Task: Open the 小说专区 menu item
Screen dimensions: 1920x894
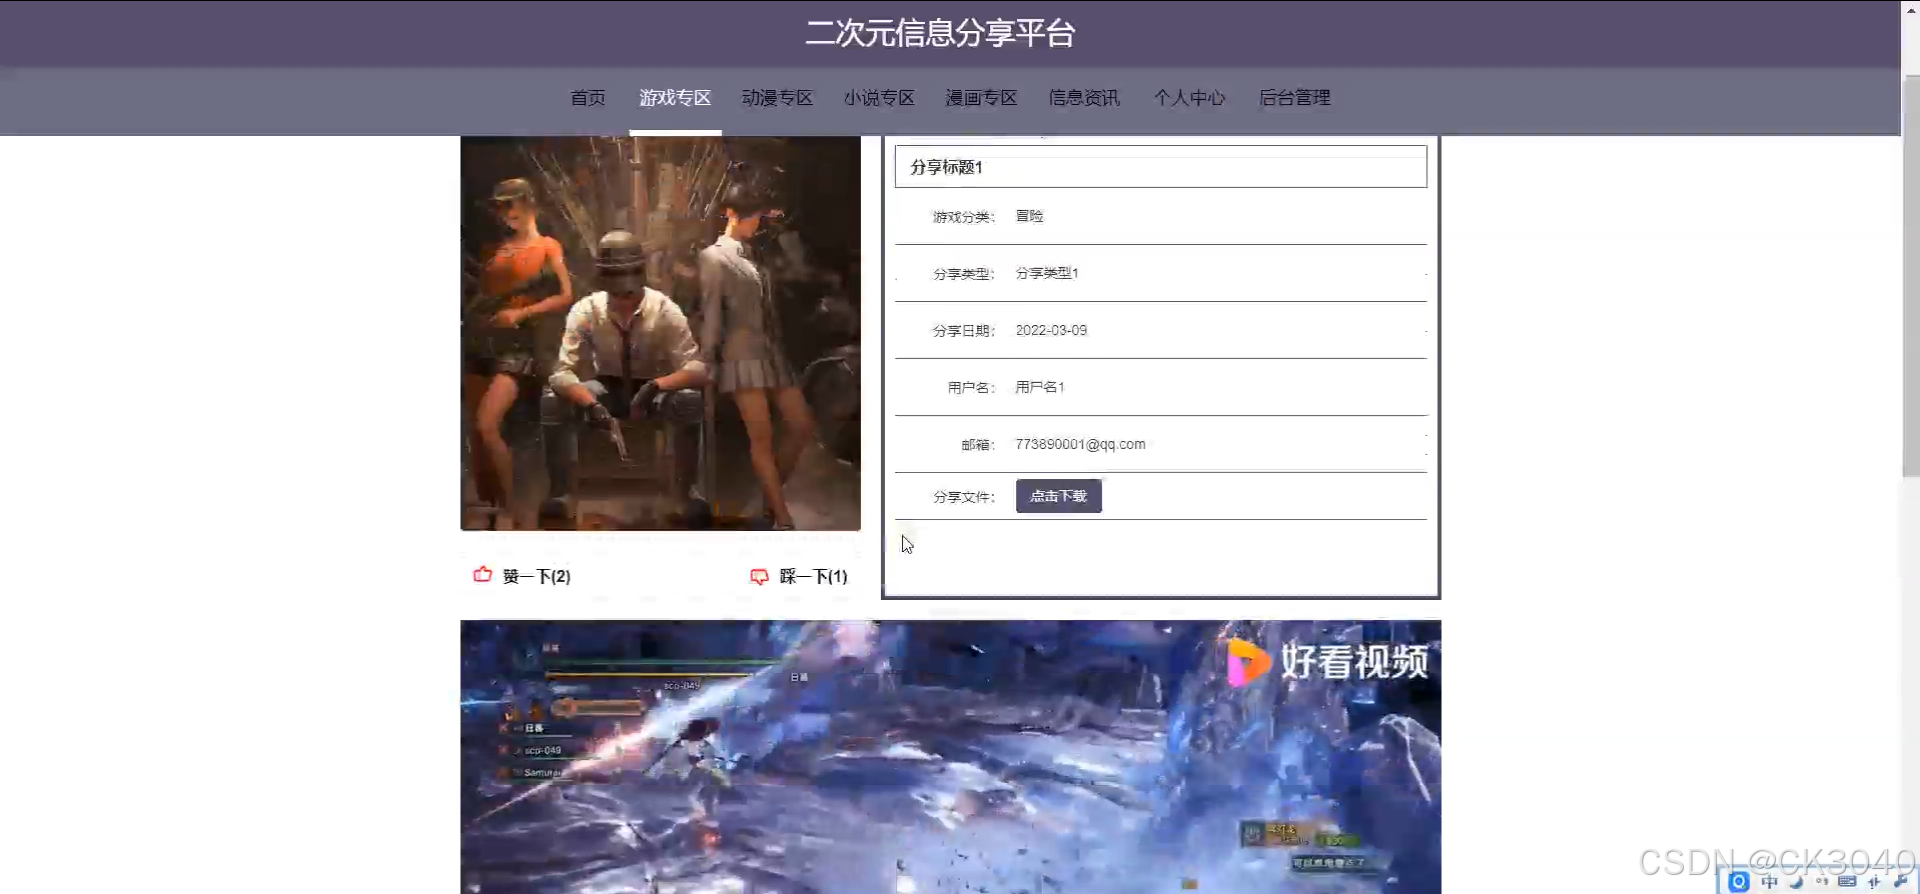Action: point(879,98)
